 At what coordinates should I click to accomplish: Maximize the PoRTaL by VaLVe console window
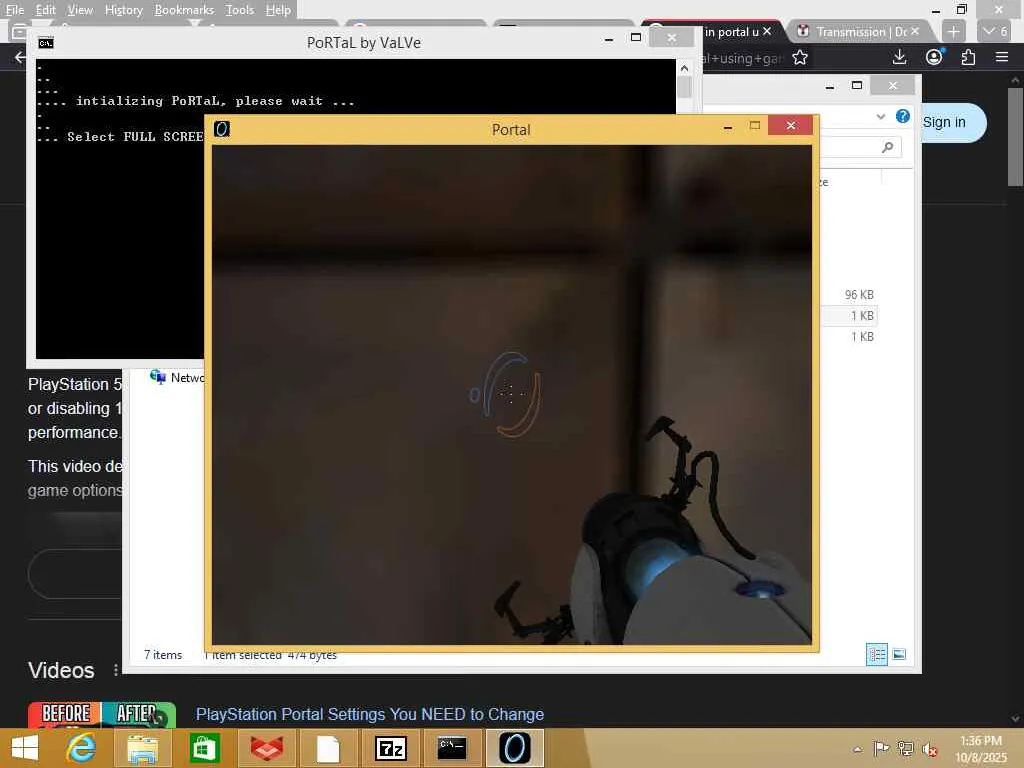635,38
